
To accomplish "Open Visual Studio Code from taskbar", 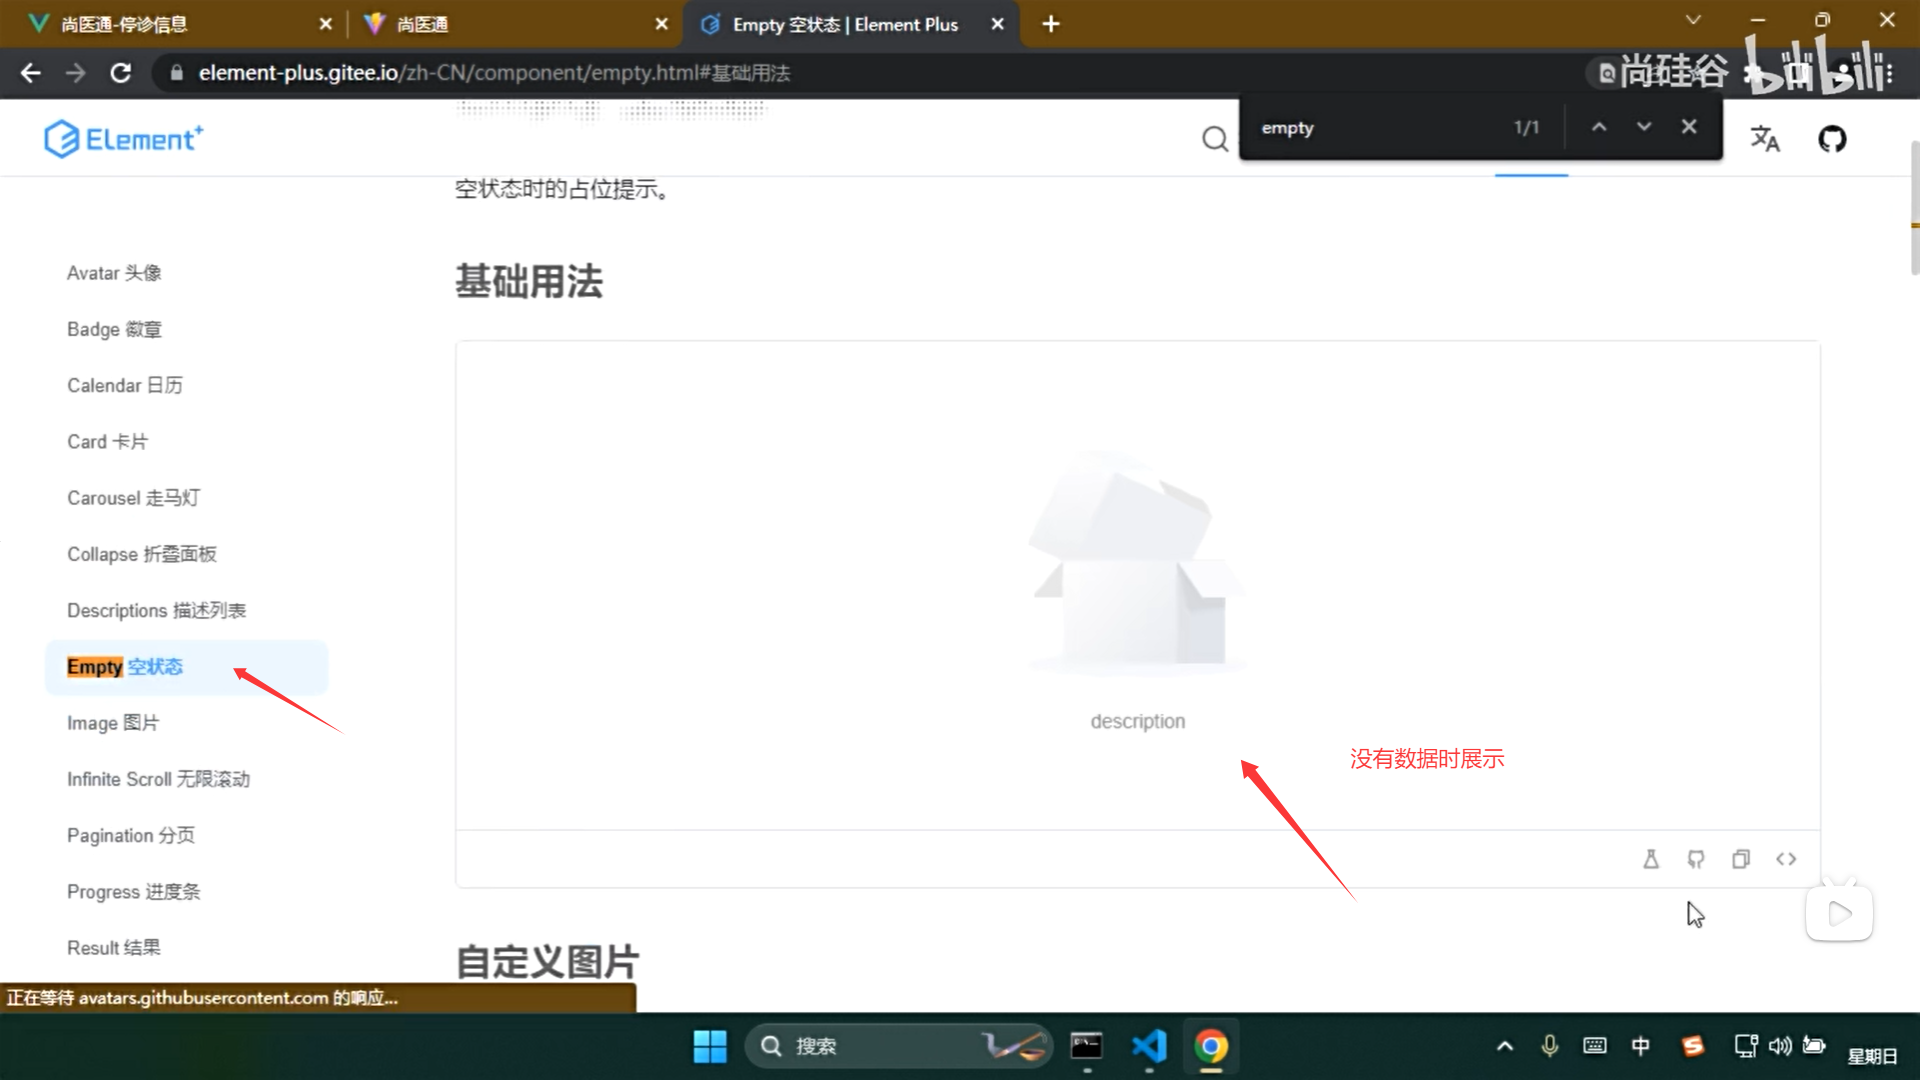I will click(1149, 1046).
